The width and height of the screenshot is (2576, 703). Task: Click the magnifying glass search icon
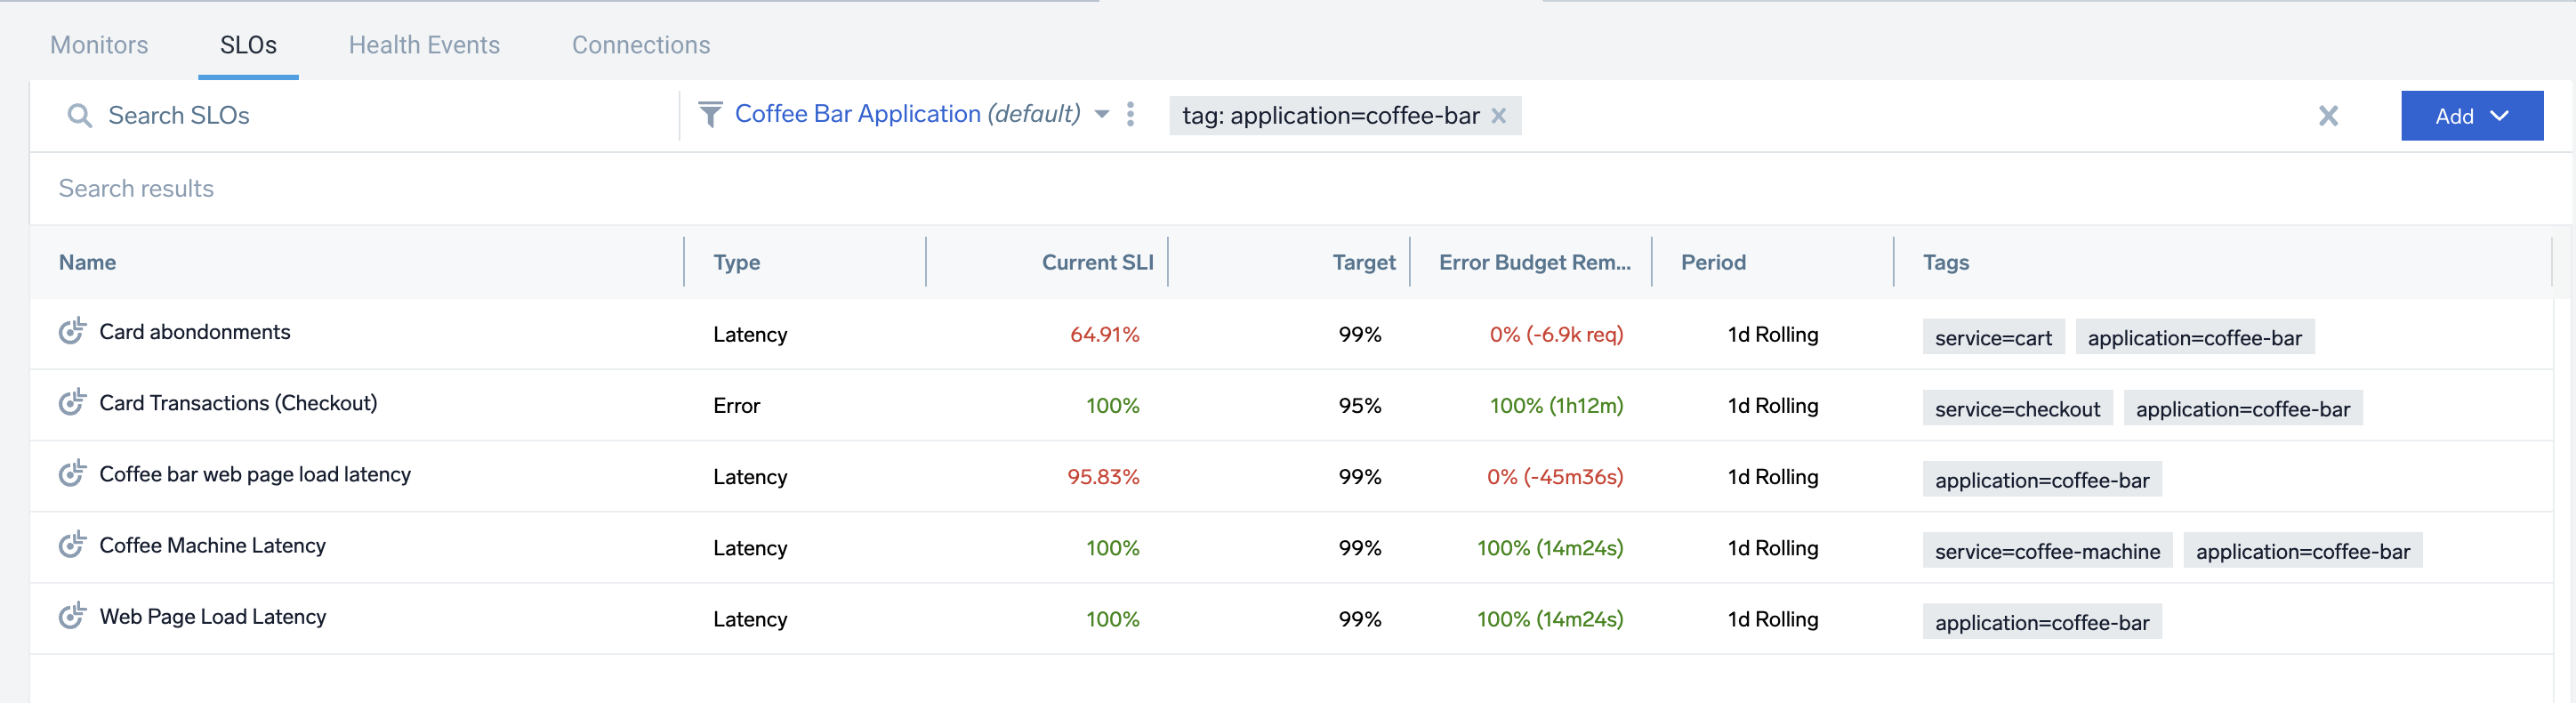point(79,116)
